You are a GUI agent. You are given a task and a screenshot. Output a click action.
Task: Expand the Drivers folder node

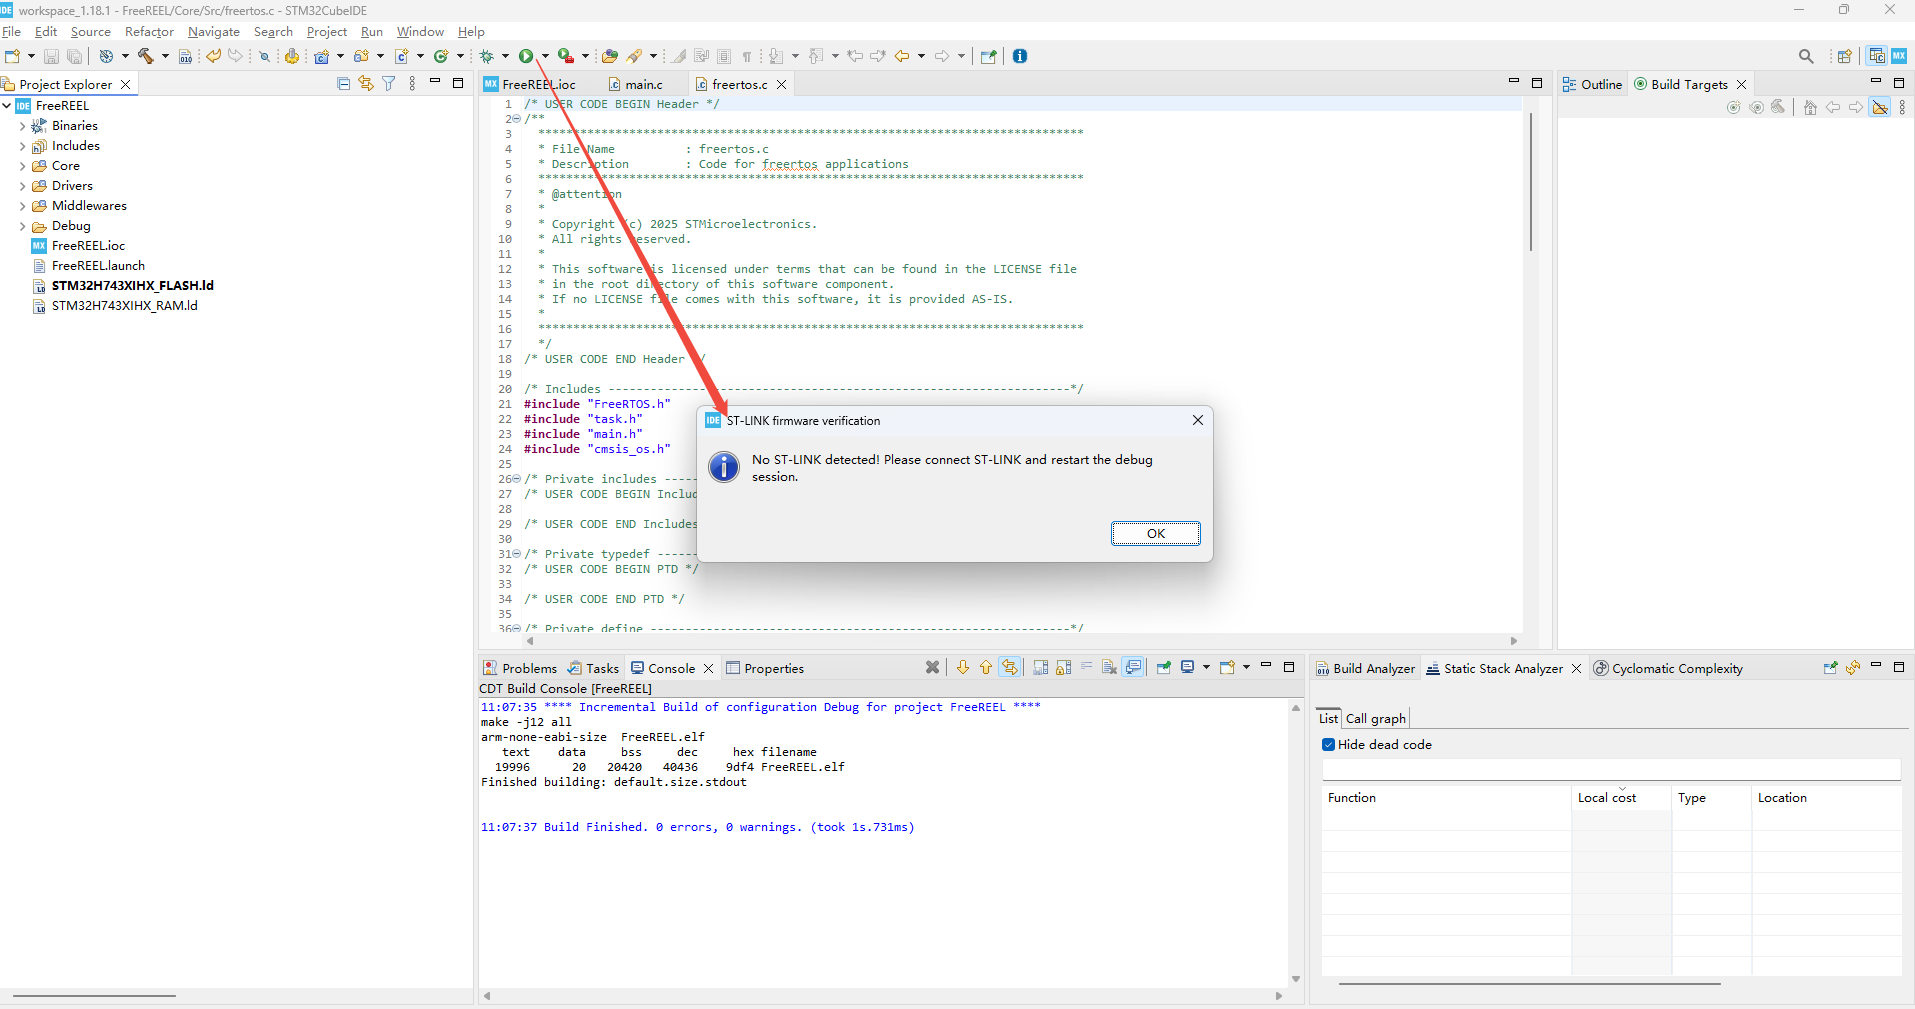[x=22, y=186]
